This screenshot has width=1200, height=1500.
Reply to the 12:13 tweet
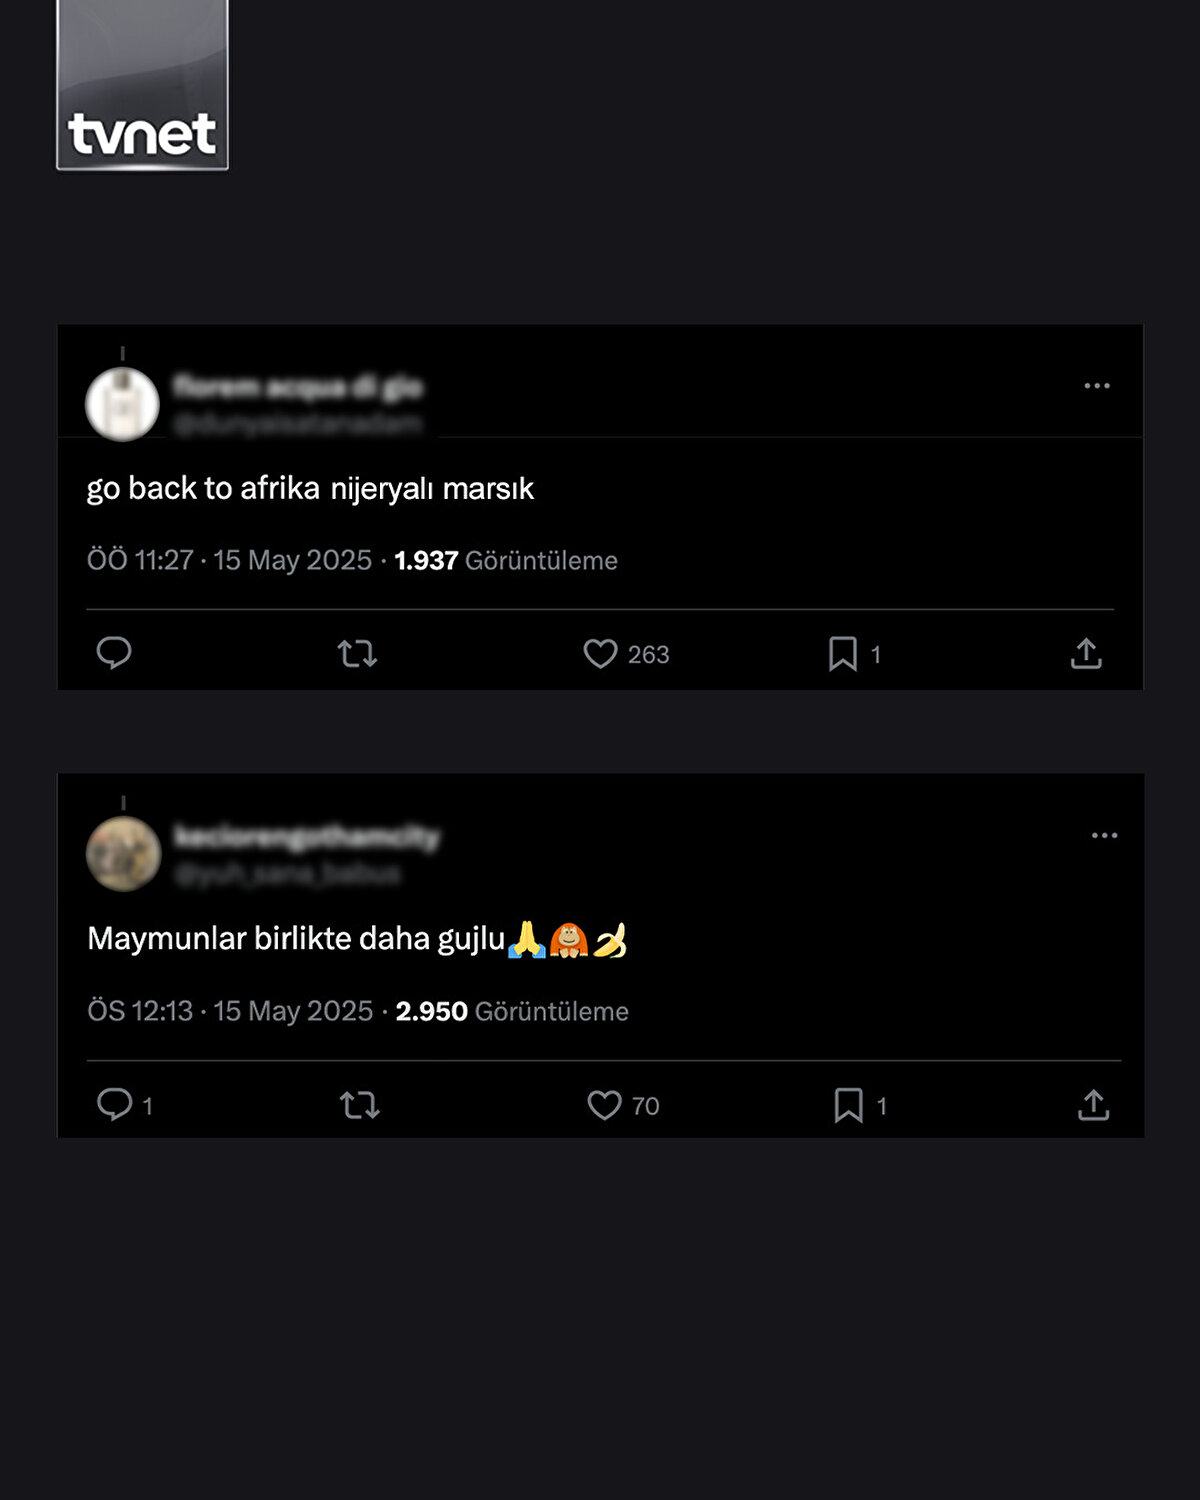[x=114, y=1104]
